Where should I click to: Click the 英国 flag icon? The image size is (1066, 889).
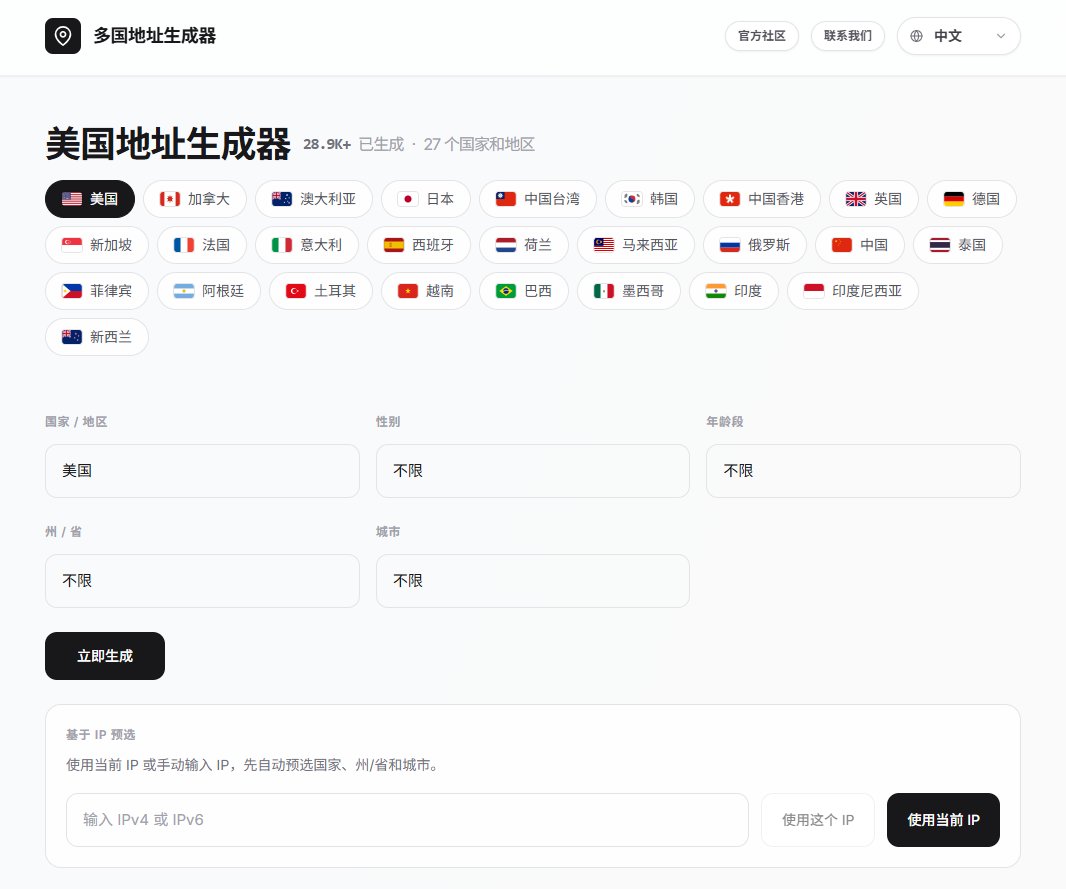tap(855, 199)
